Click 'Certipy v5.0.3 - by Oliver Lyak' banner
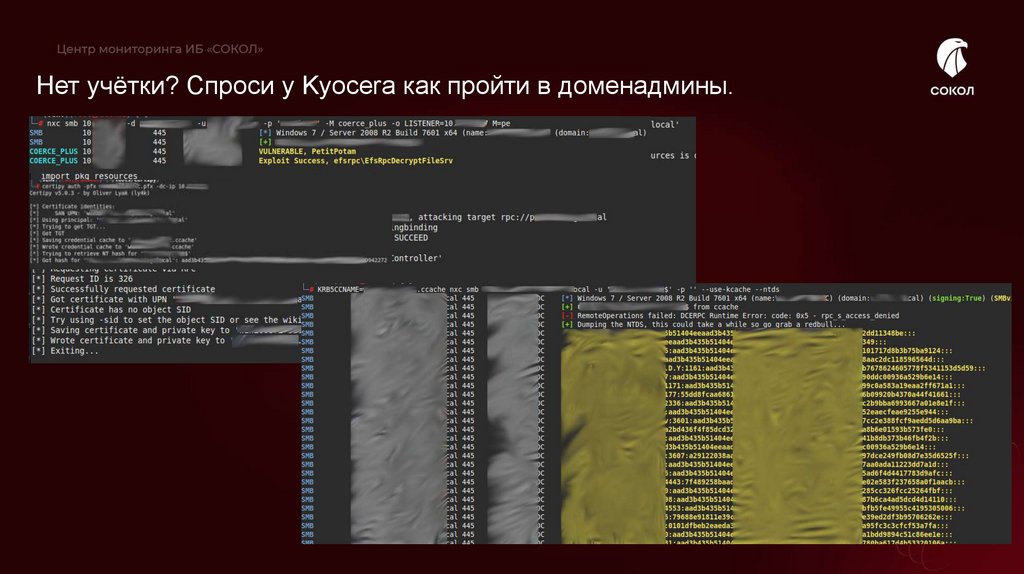 pos(90,193)
